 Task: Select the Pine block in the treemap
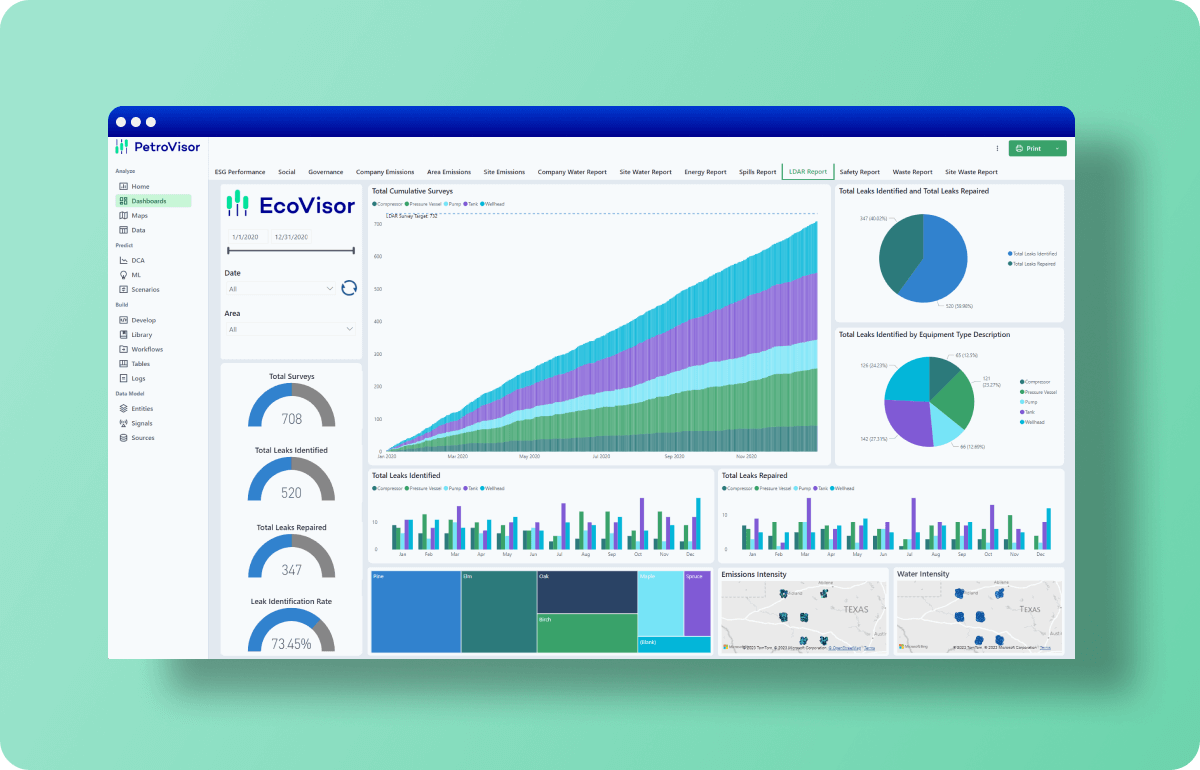(x=415, y=612)
